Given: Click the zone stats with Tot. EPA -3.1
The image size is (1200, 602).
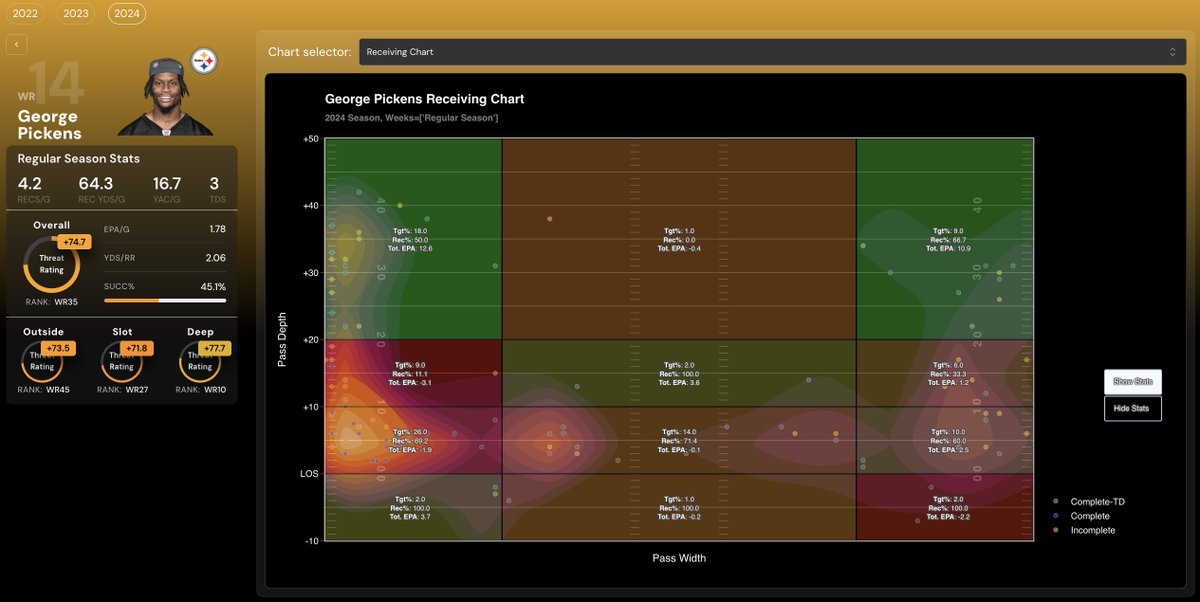Looking at the screenshot, I should (x=411, y=374).
